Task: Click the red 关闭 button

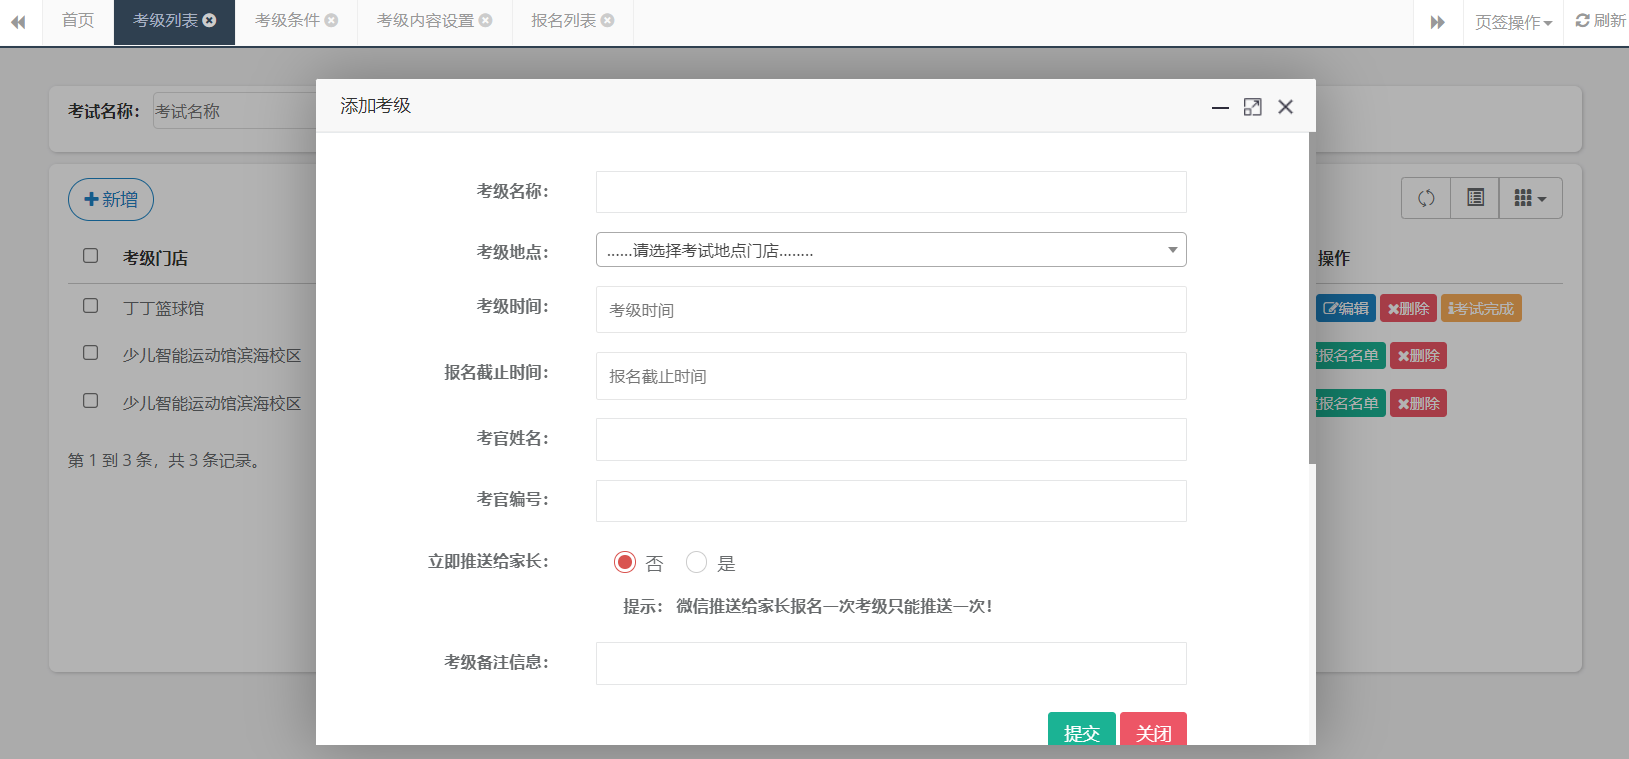Action: pyautogui.click(x=1153, y=731)
